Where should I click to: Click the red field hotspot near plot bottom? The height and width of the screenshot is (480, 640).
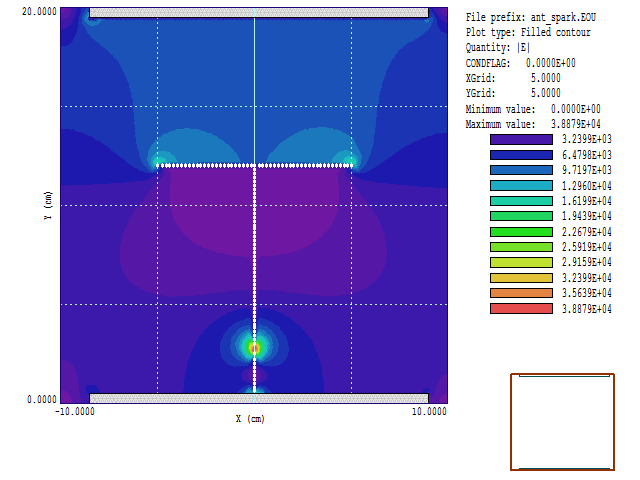pos(254,349)
